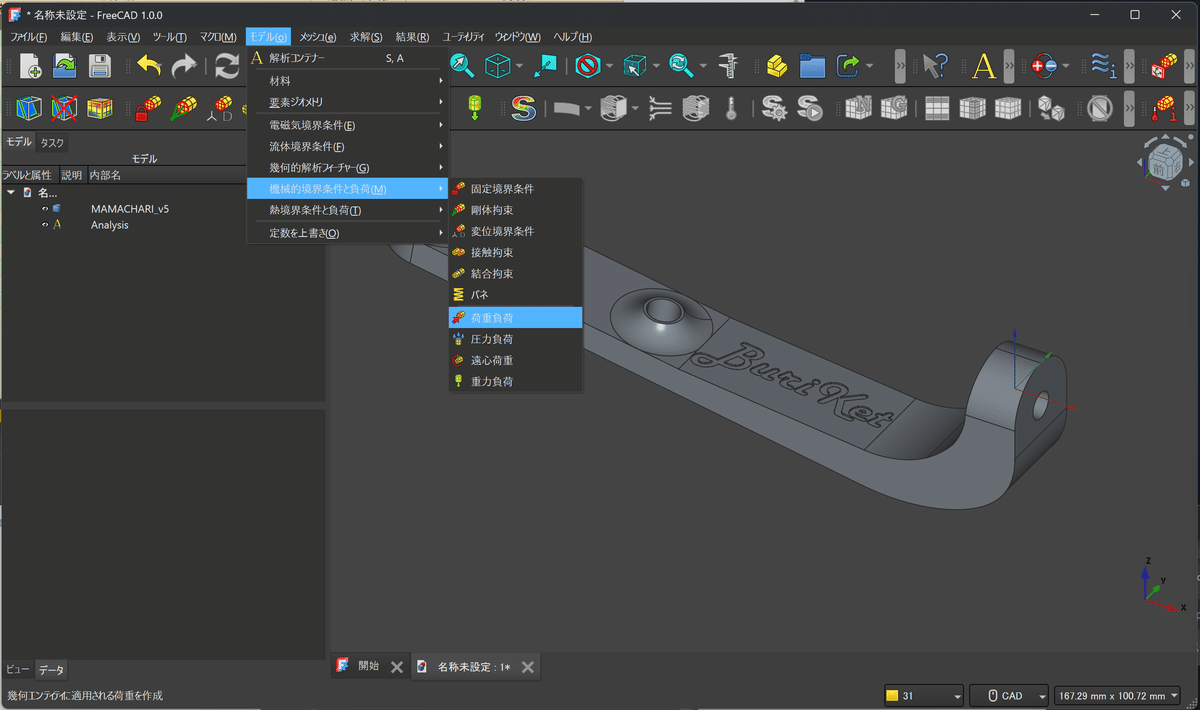Open the isometric view dropdown arrow
Viewport: 1200px width, 710px height.
(520, 66)
